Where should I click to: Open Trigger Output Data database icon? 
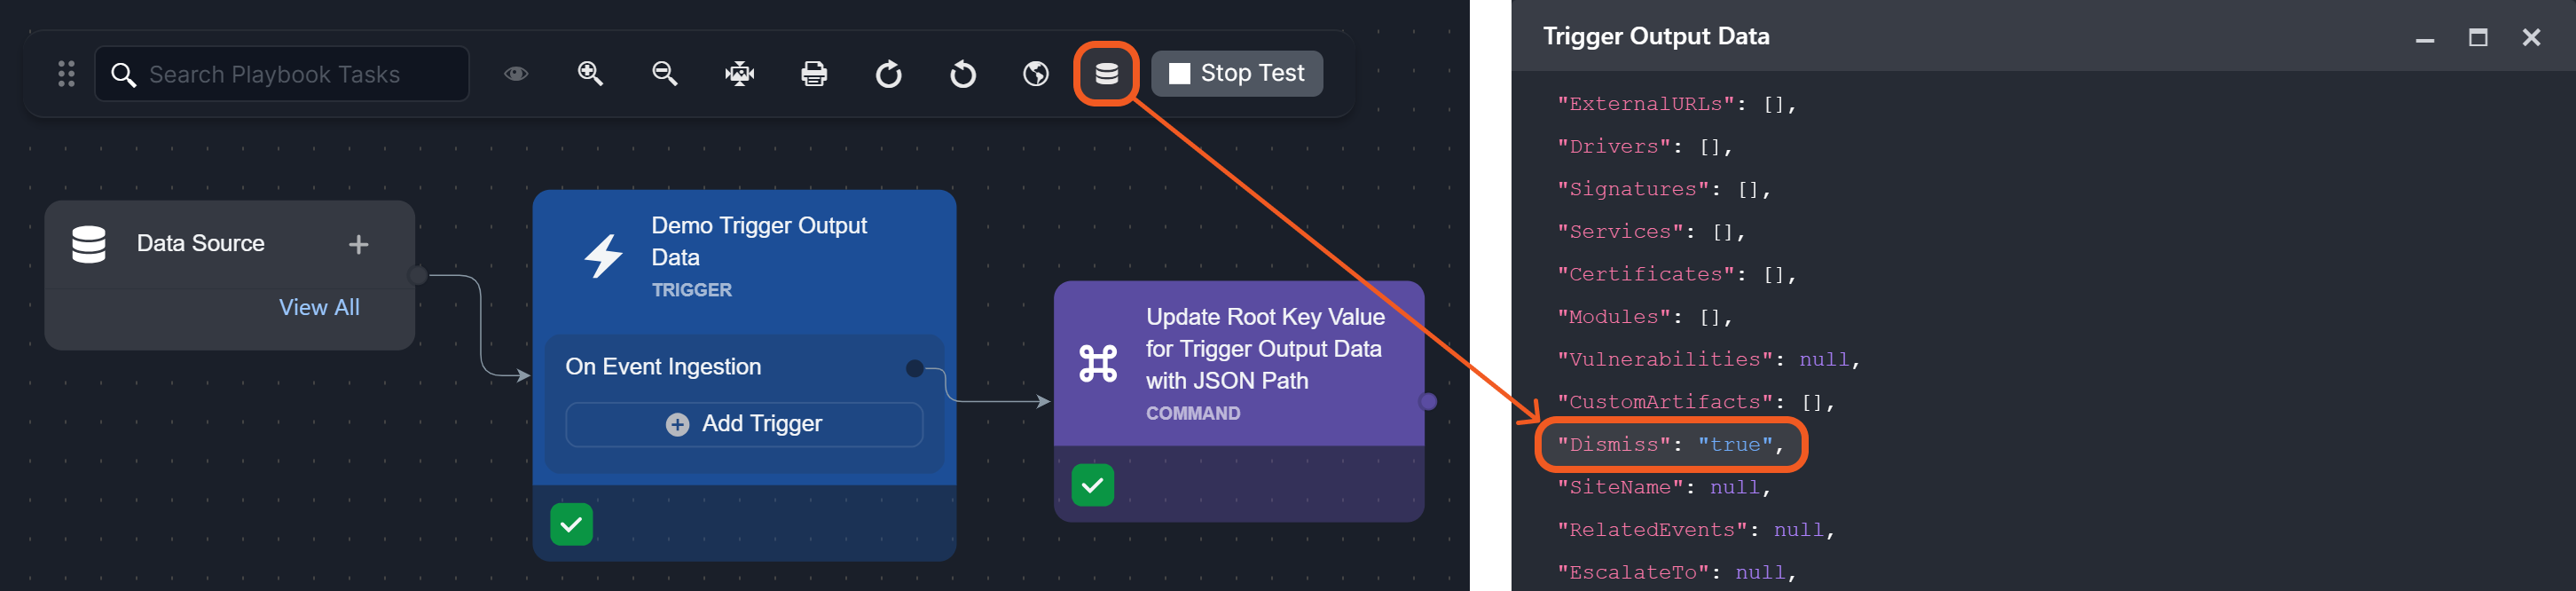tap(1106, 74)
